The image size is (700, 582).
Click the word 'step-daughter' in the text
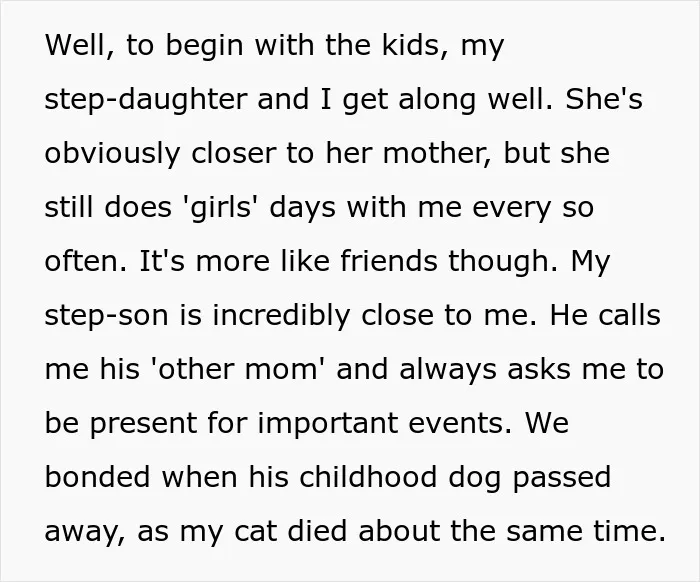[146, 100]
